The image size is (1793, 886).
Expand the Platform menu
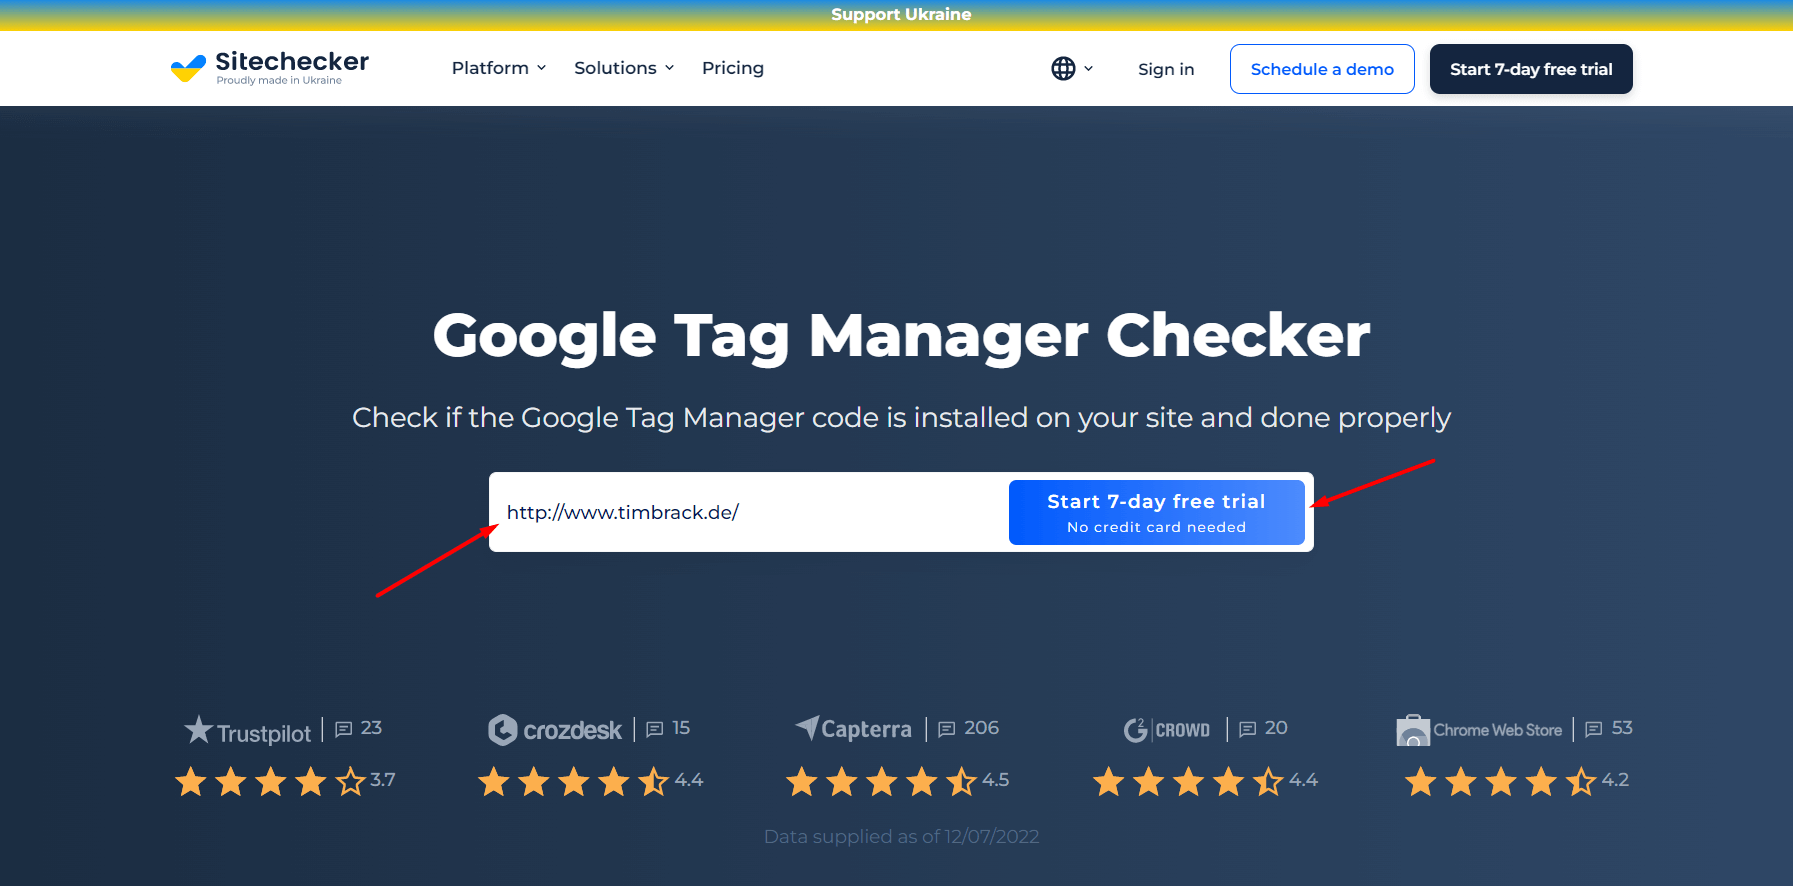click(x=499, y=68)
